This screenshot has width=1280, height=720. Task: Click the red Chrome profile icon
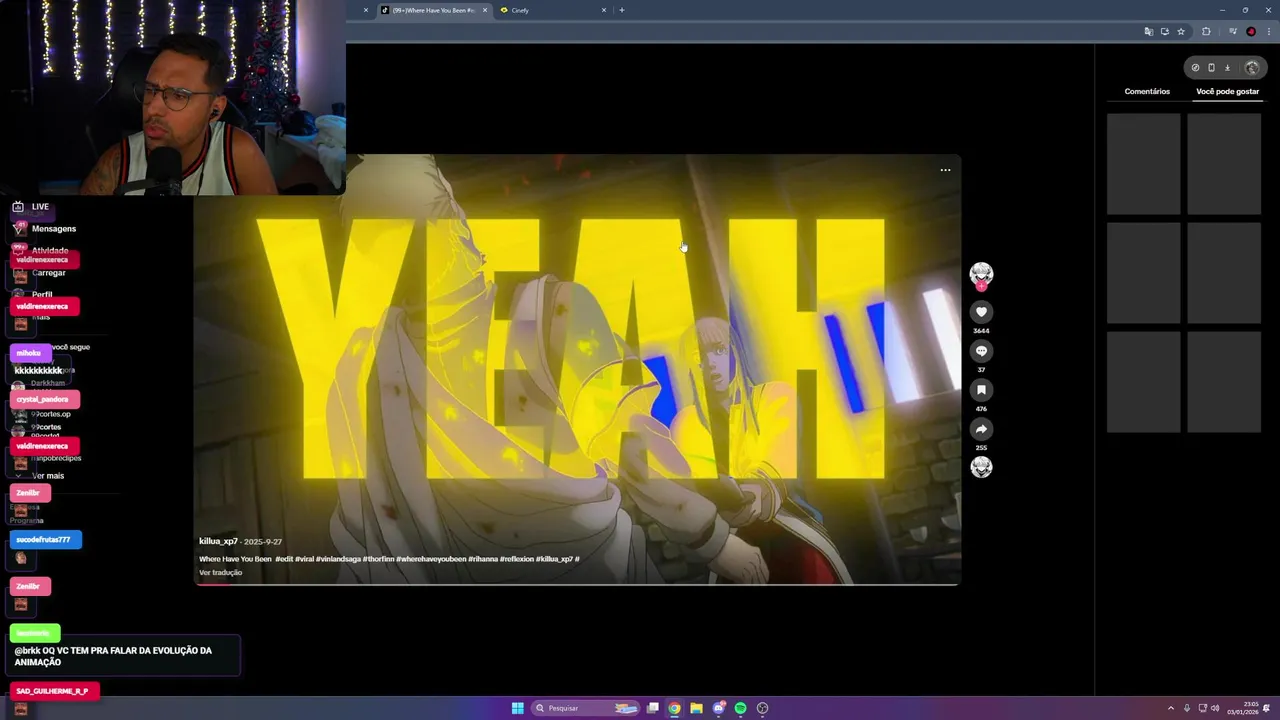[1251, 32]
